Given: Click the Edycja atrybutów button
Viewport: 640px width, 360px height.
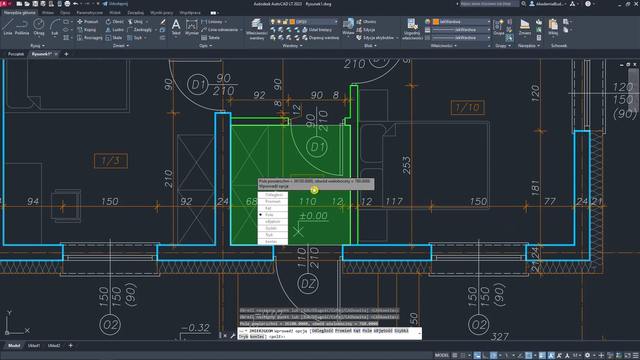Looking at the screenshot, I should [375, 38].
